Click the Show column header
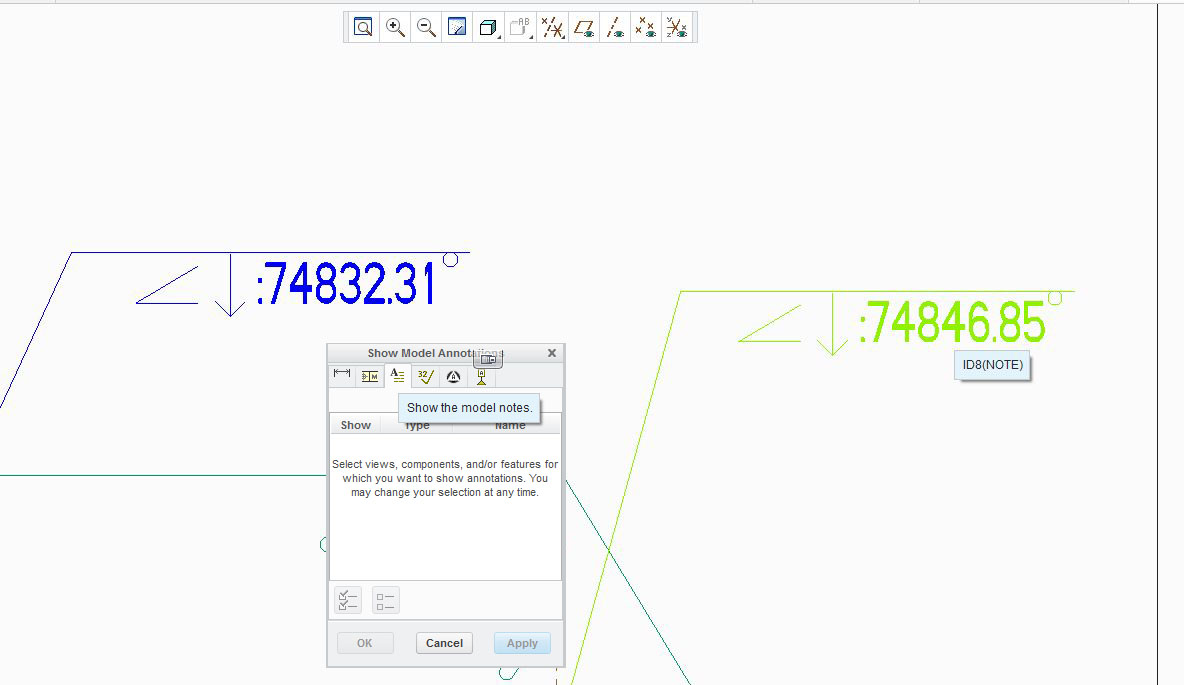Viewport: 1184px width, 685px height. [356, 425]
